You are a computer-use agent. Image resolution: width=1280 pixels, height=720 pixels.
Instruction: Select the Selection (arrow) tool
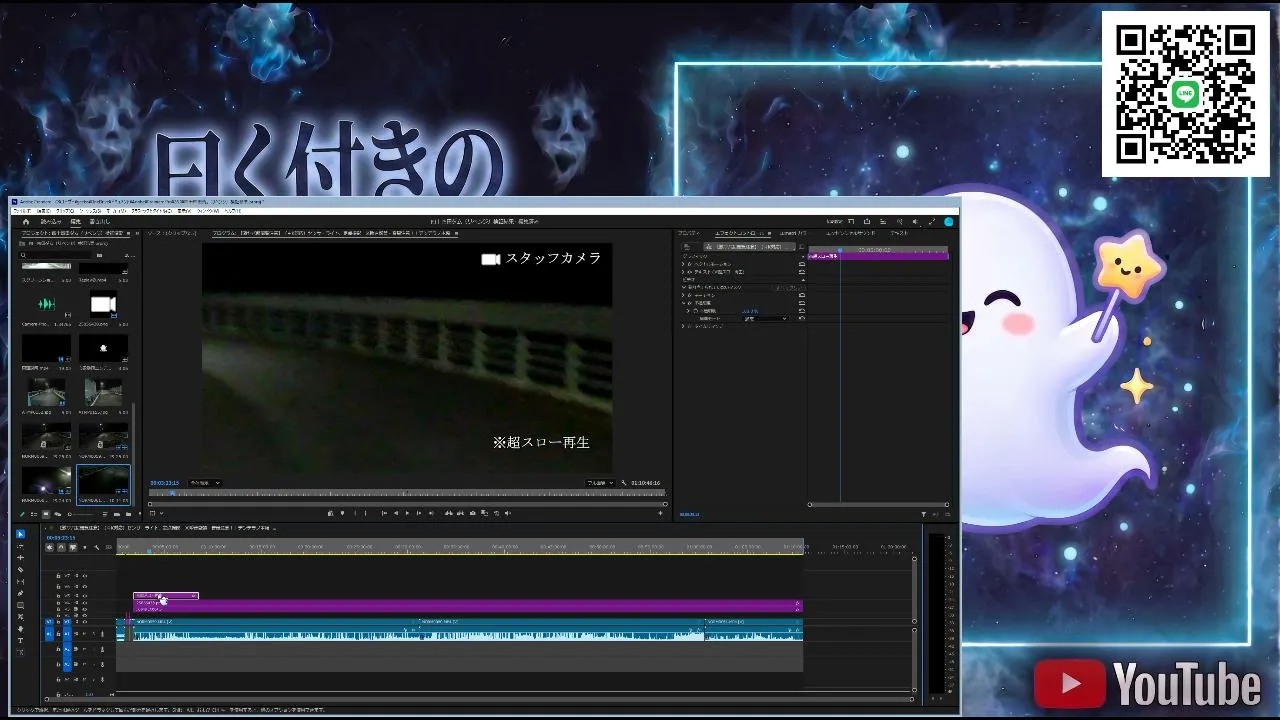tap(20, 534)
